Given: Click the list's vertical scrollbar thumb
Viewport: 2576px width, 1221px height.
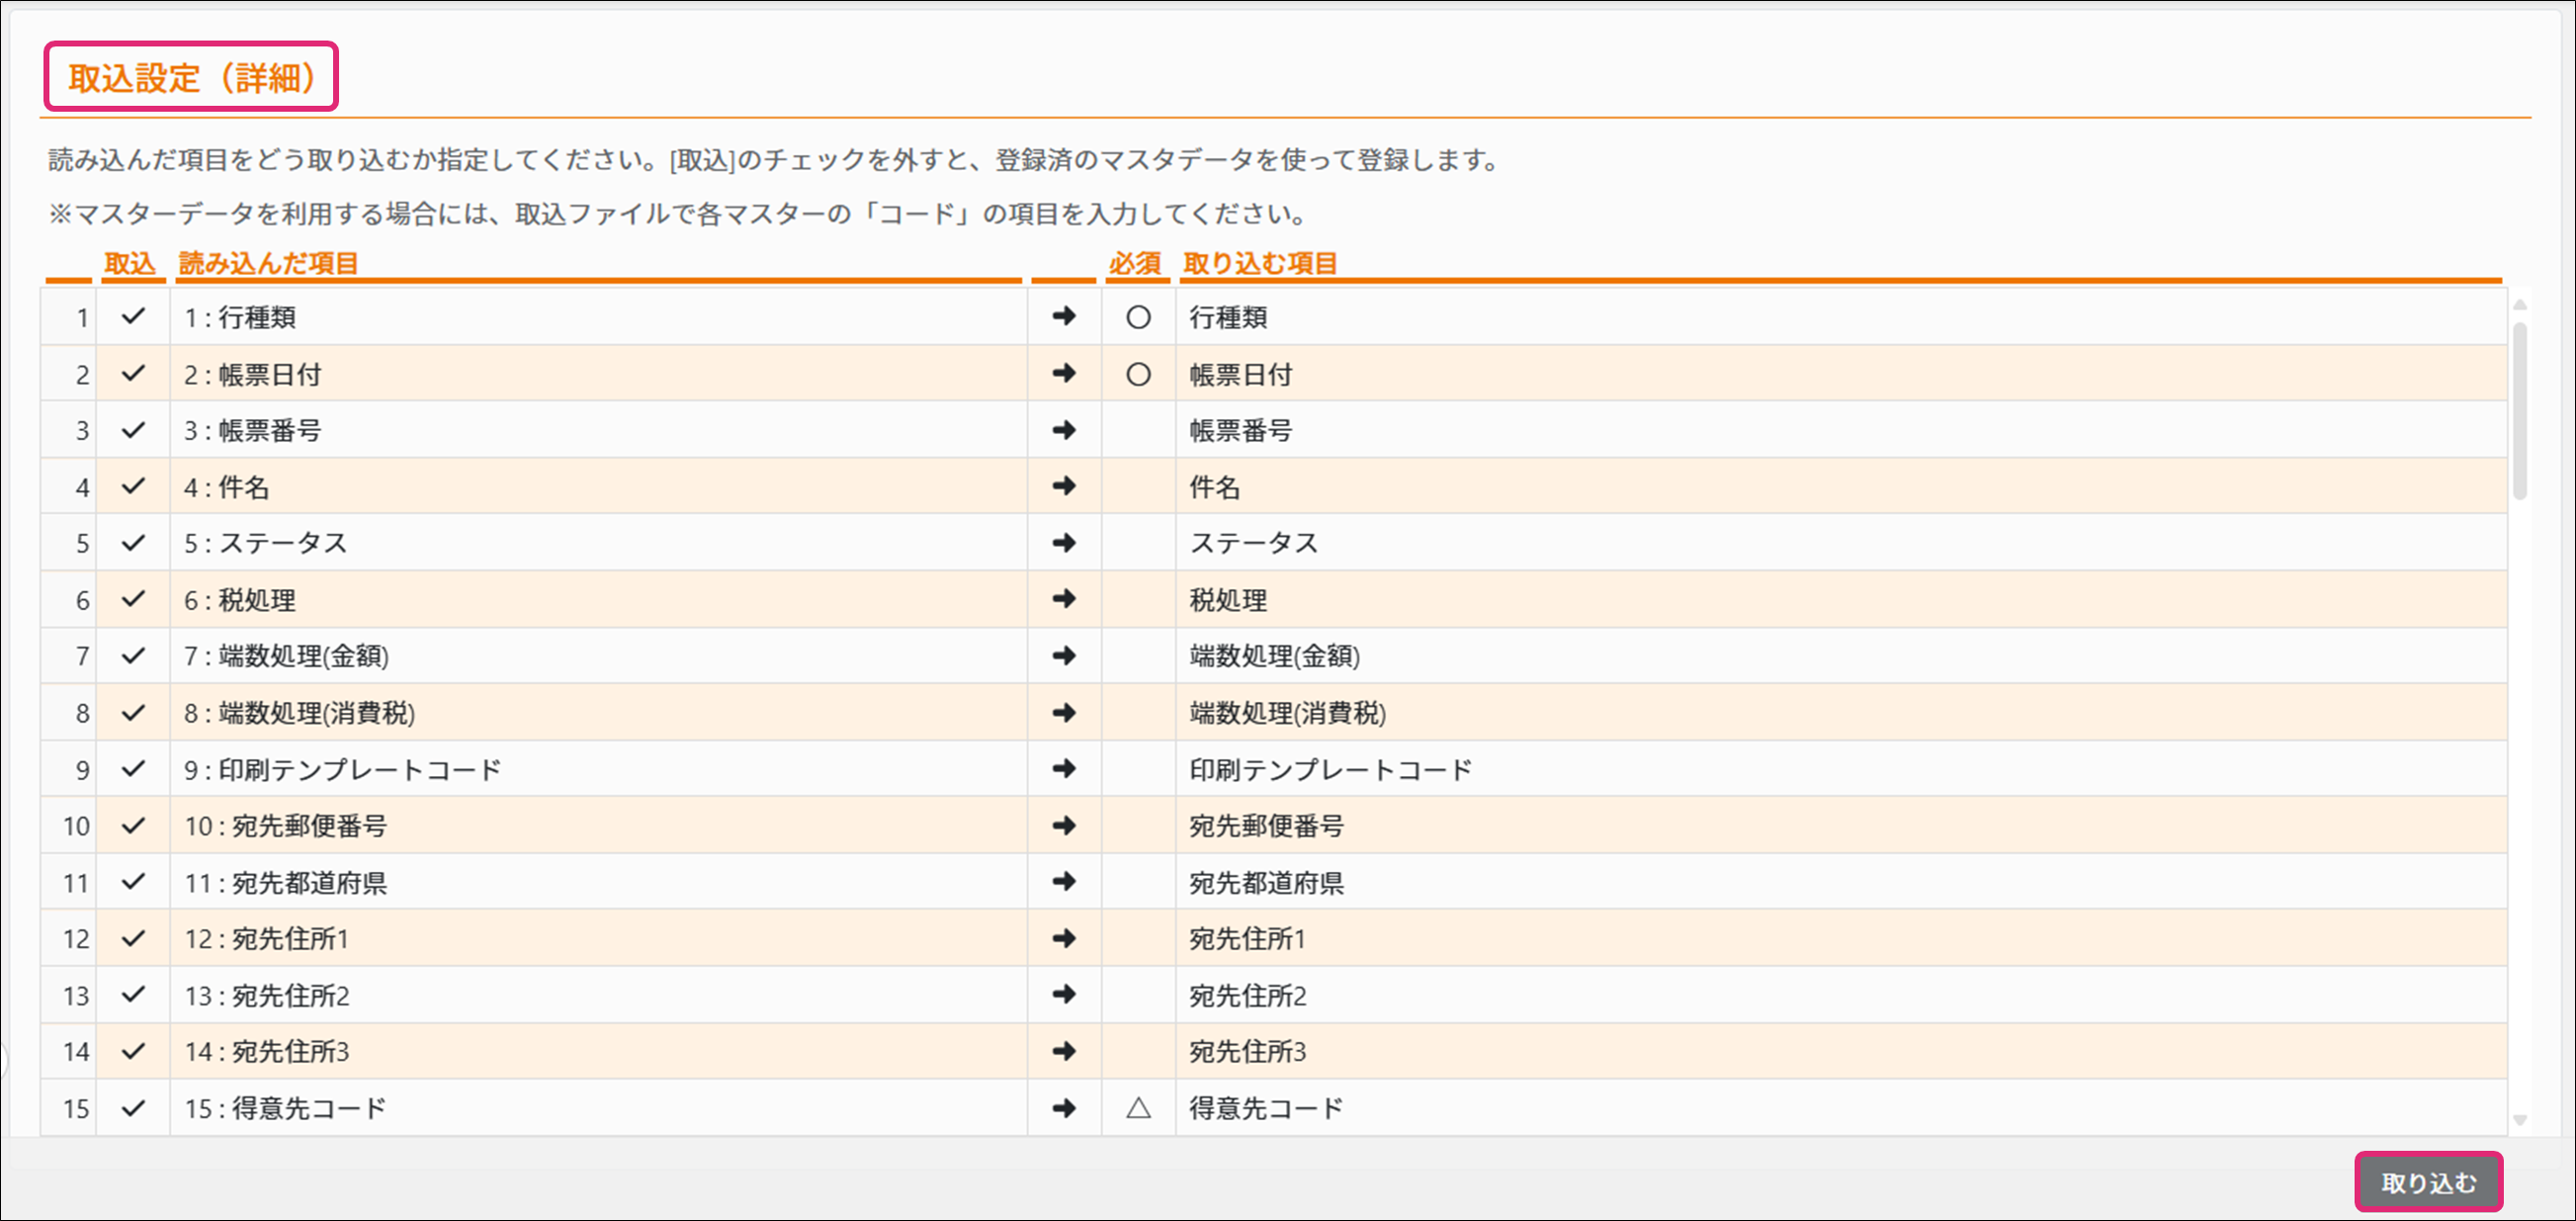Looking at the screenshot, I should [2520, 410].
